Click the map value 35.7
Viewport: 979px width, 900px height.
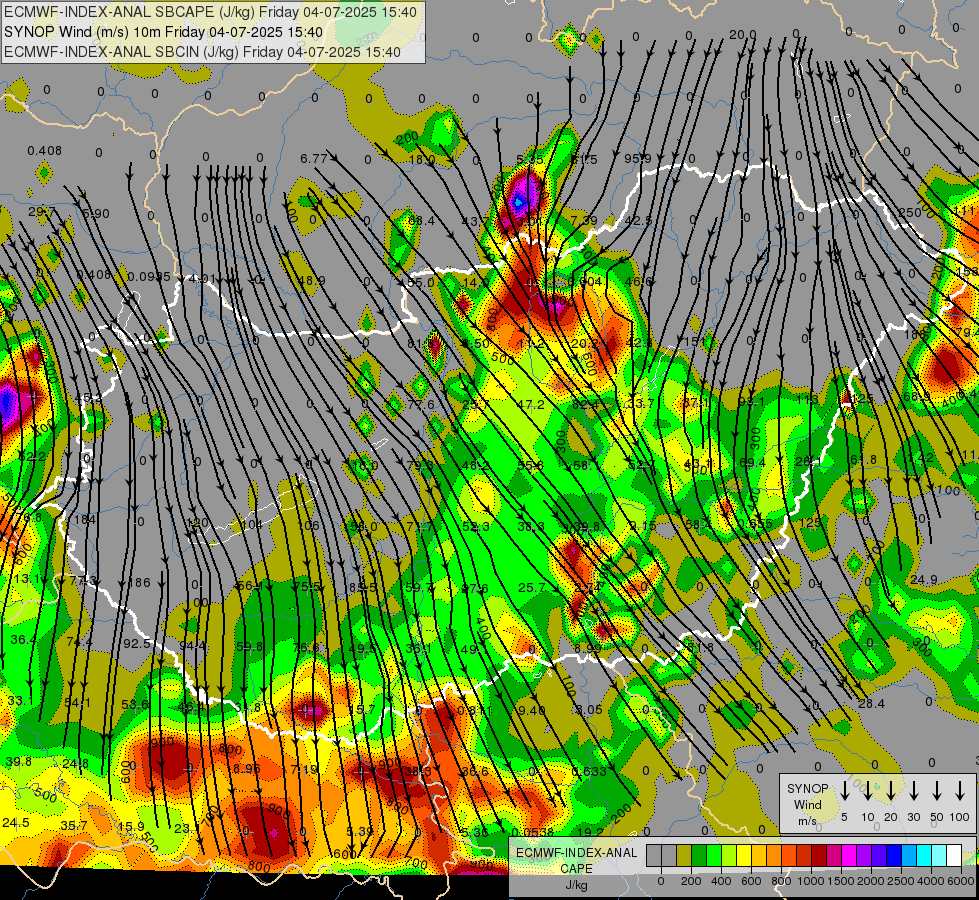click(x=74, y=826)
